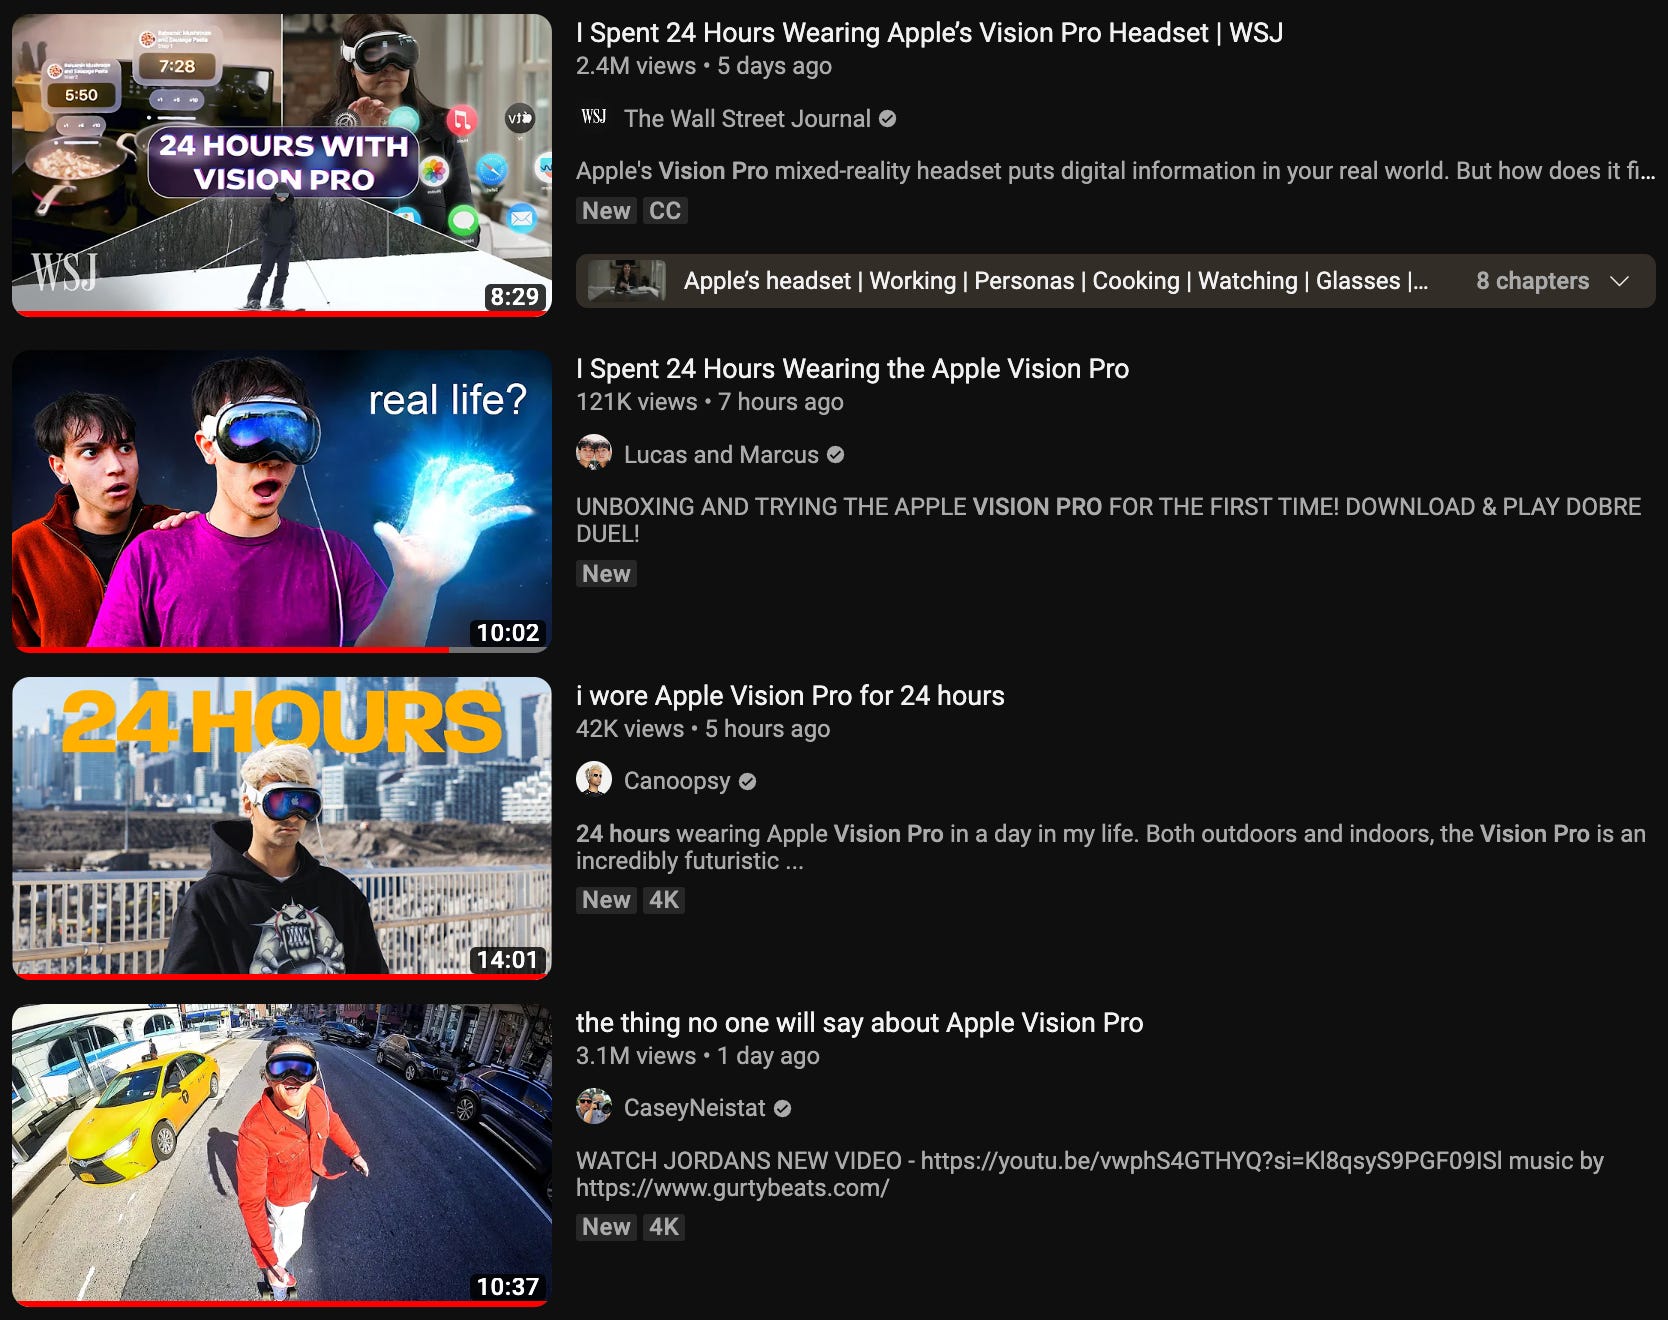Open title 'I Spent 24 Hours Wearing Apple's Vision Pro Headset | WSJ'
The height and width of the screenshot is (1320, 1668).
point(929,33)
